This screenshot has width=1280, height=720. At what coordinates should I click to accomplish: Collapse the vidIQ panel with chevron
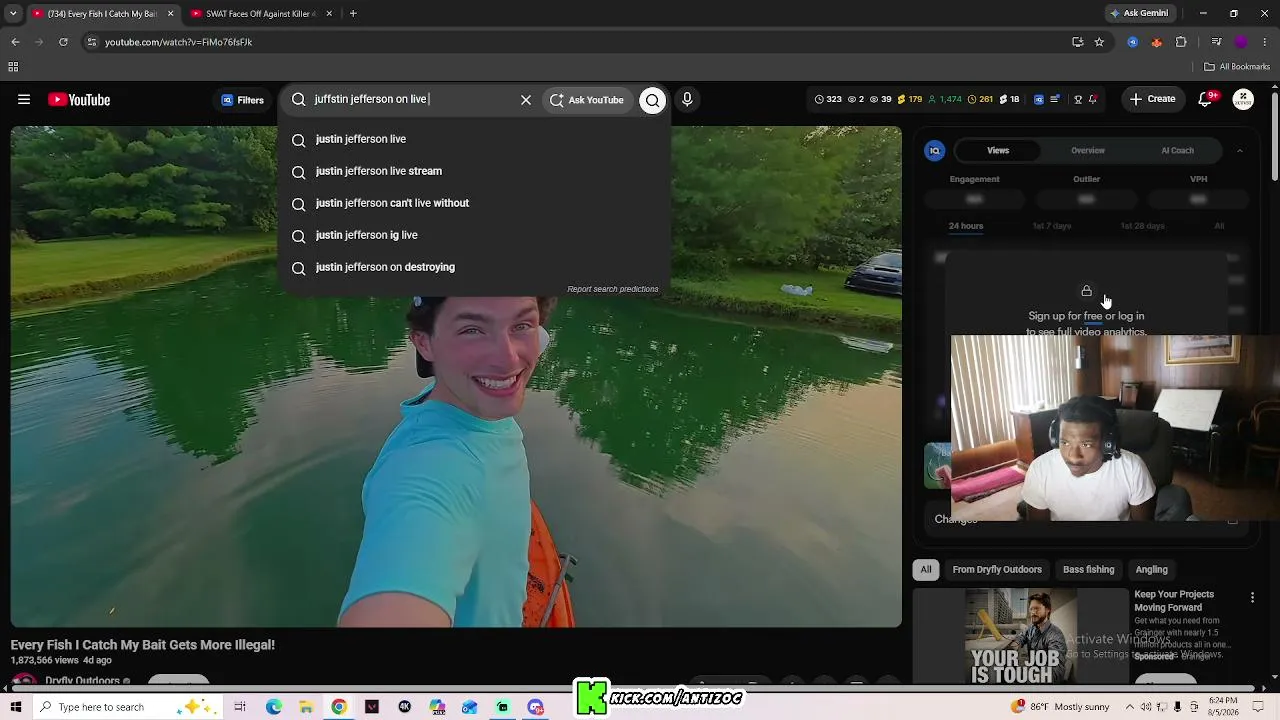[x=1240, y=151]
